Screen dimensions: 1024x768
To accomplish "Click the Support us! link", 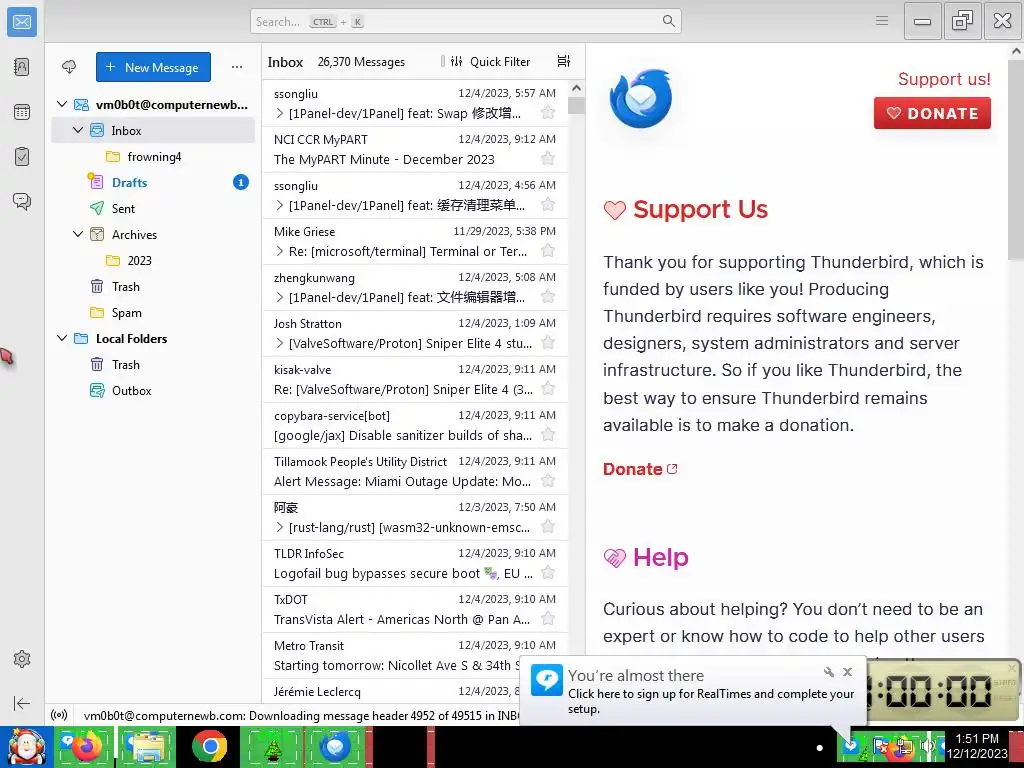I will (944, 79).
